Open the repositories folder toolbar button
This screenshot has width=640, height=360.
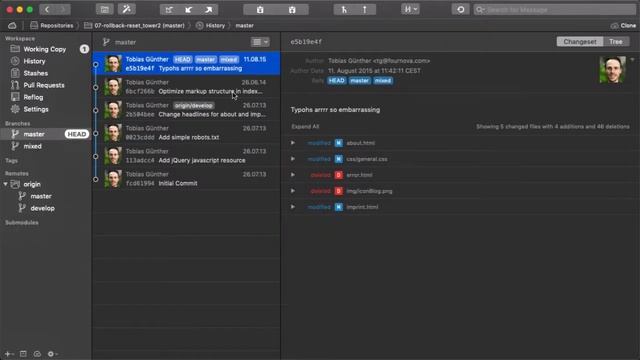coord(104,9)
